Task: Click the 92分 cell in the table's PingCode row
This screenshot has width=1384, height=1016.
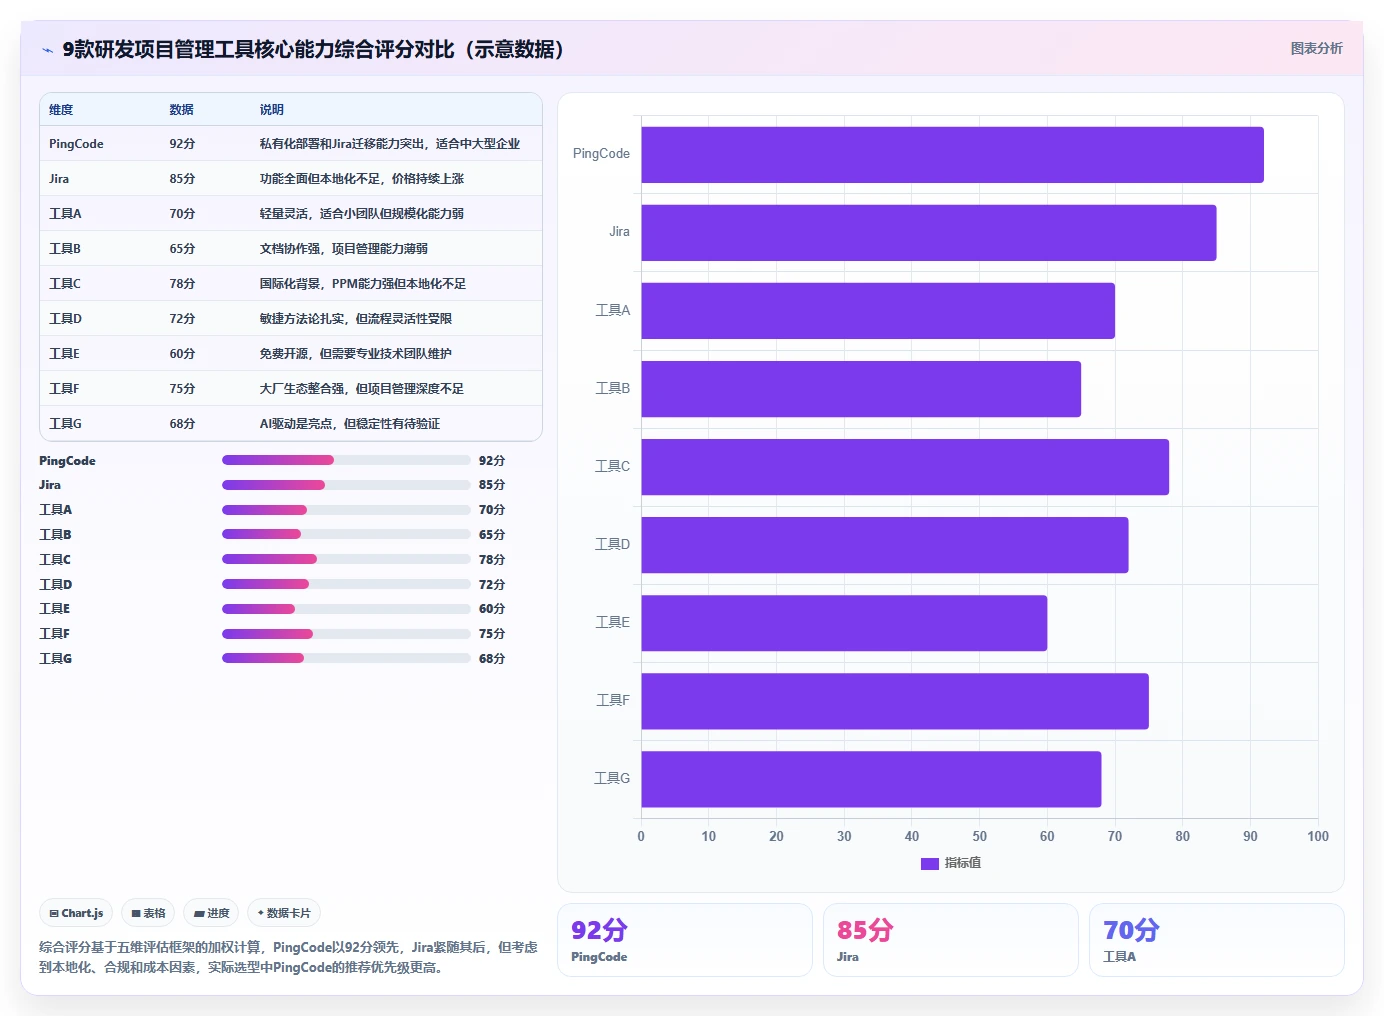Action: (x=182, y=144)
